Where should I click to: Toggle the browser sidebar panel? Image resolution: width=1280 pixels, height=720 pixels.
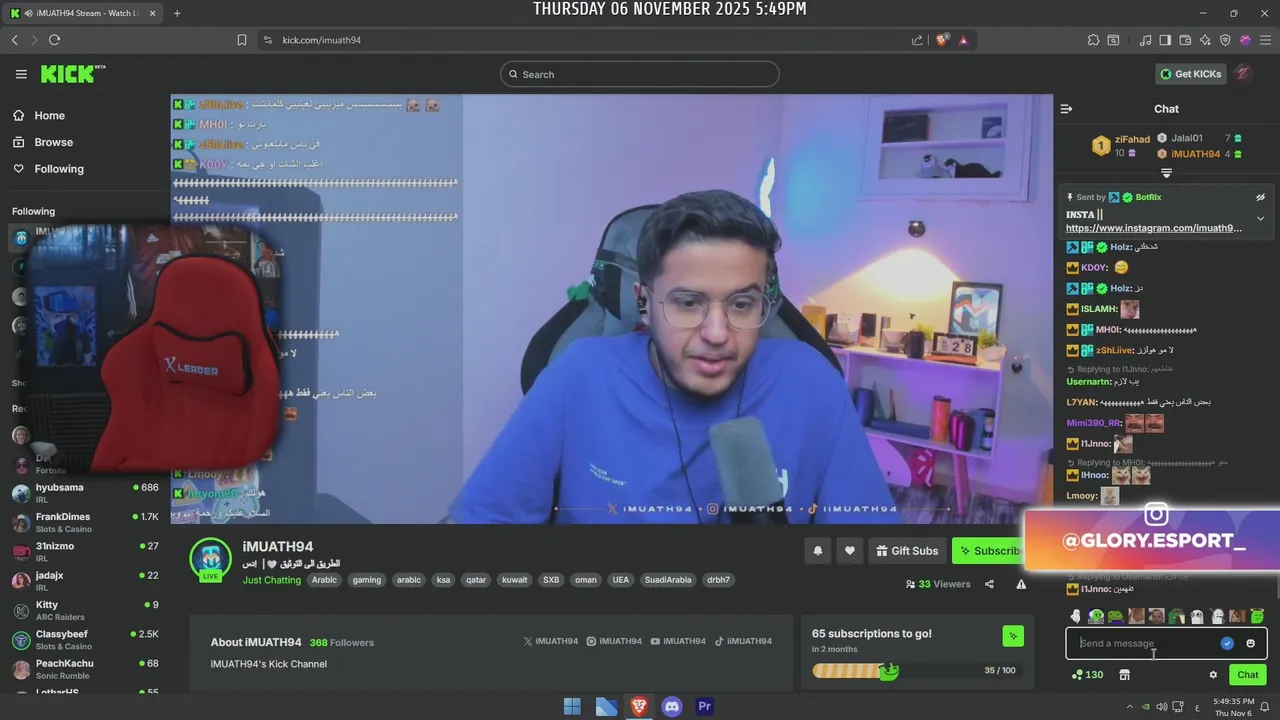pos(1165,40)
